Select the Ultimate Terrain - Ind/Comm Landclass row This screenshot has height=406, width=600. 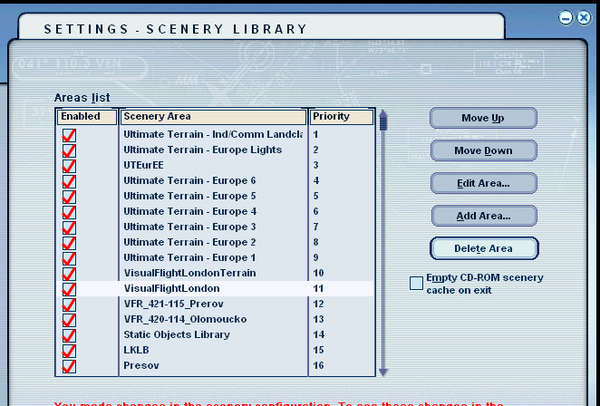click(x=213, y=134)
